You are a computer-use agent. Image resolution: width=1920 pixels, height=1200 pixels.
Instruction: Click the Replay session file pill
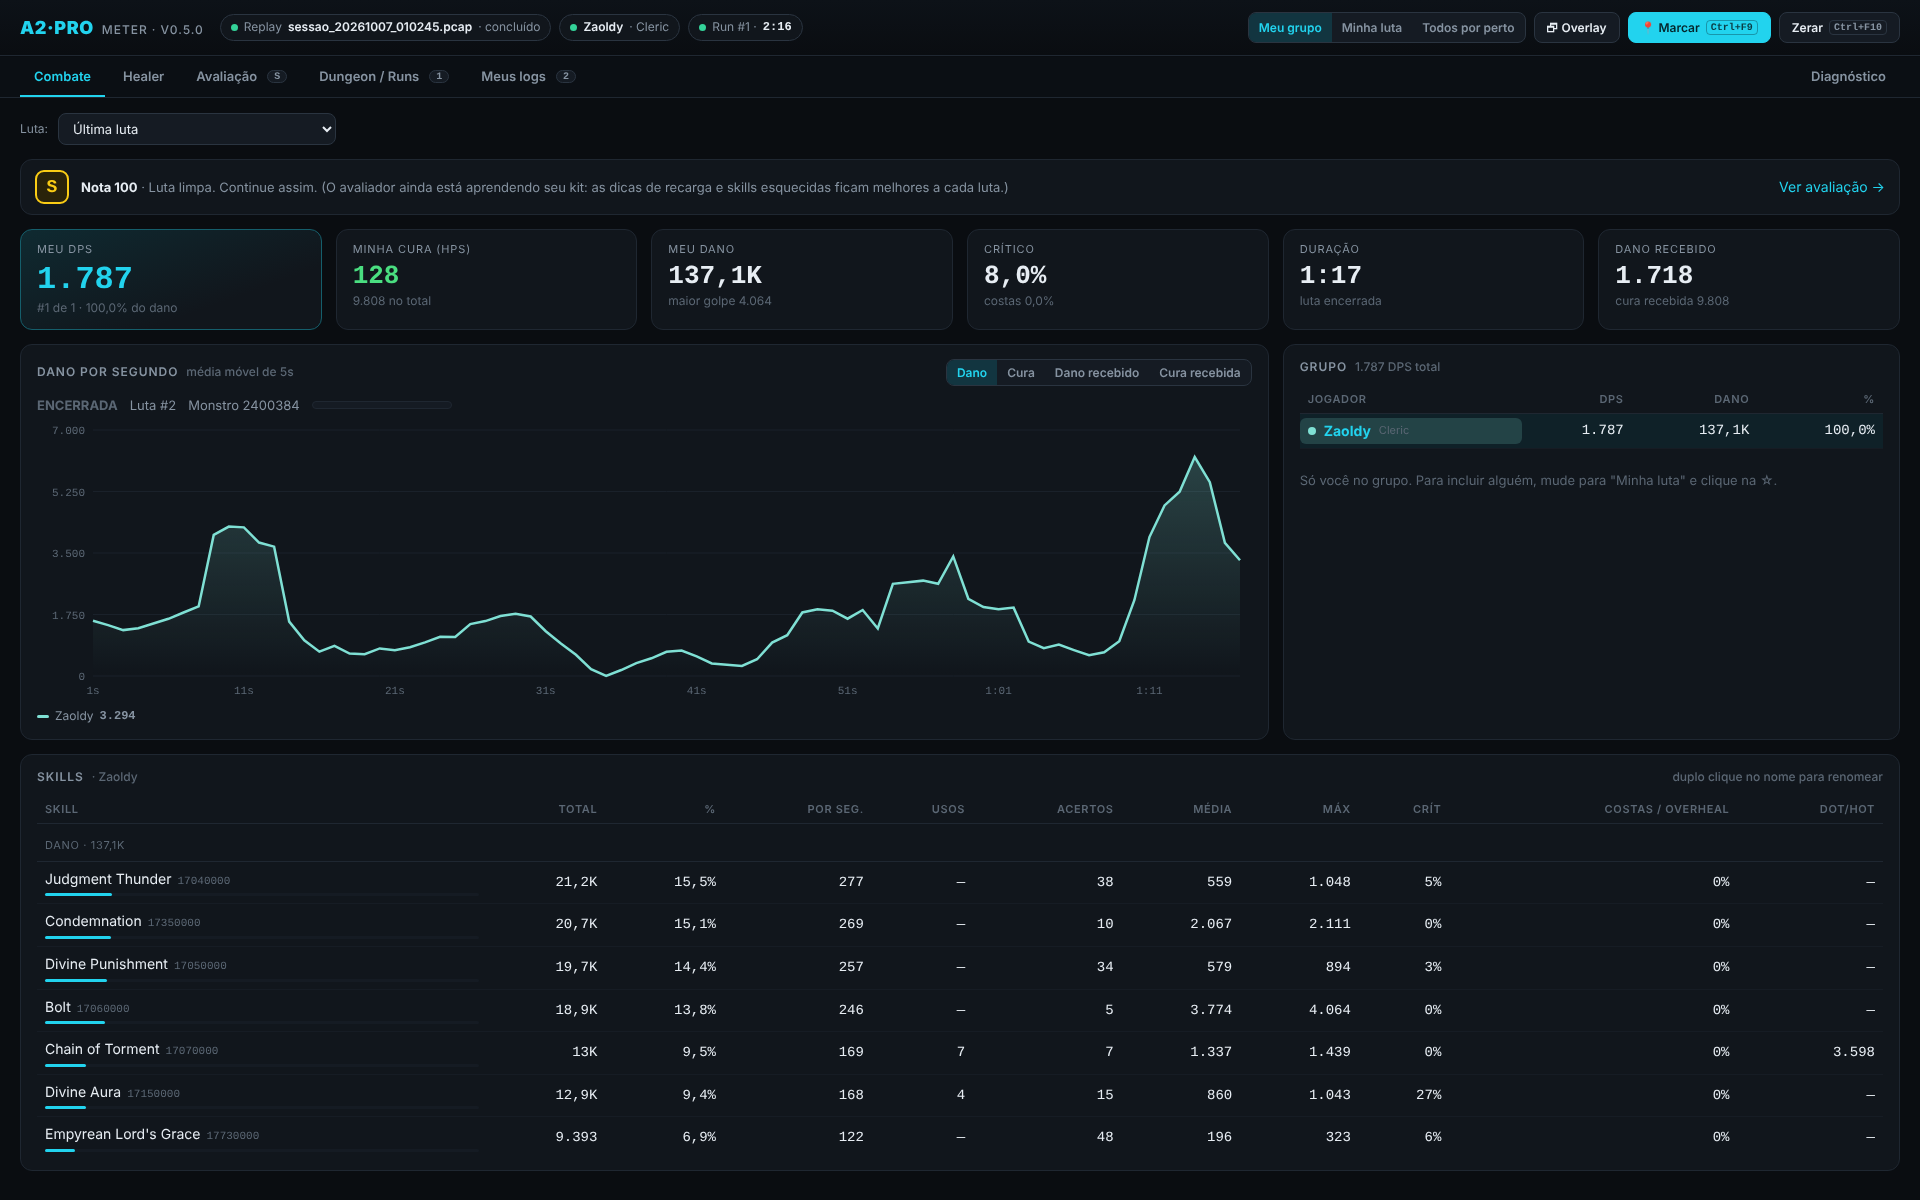coord(385,27)
